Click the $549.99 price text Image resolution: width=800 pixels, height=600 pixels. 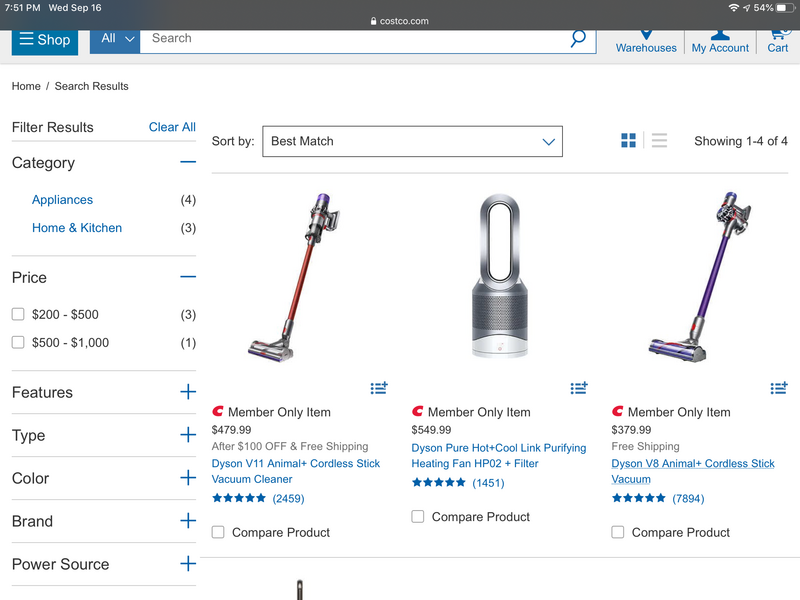click(x=432, y=430)
